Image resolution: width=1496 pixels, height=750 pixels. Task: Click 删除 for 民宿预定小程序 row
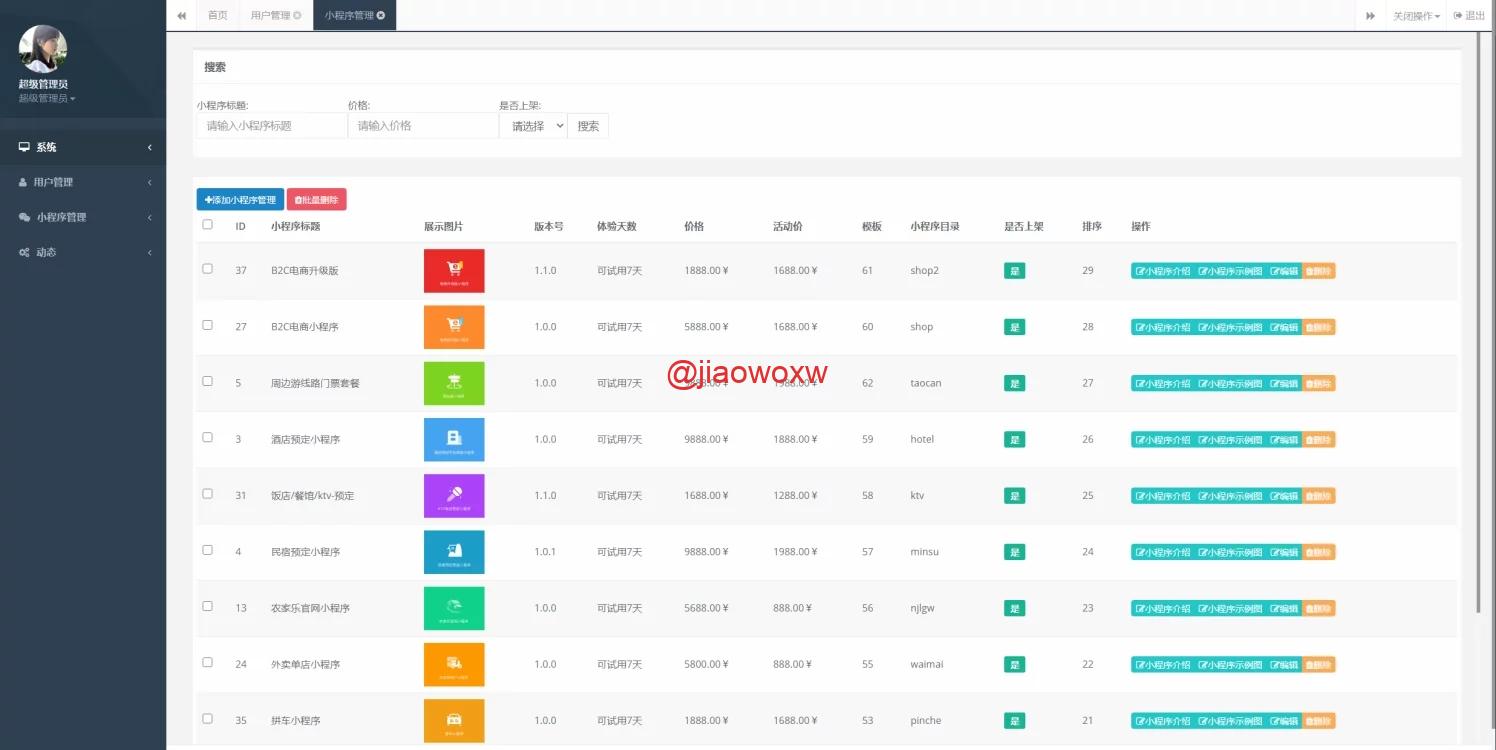pos(1318,552)
